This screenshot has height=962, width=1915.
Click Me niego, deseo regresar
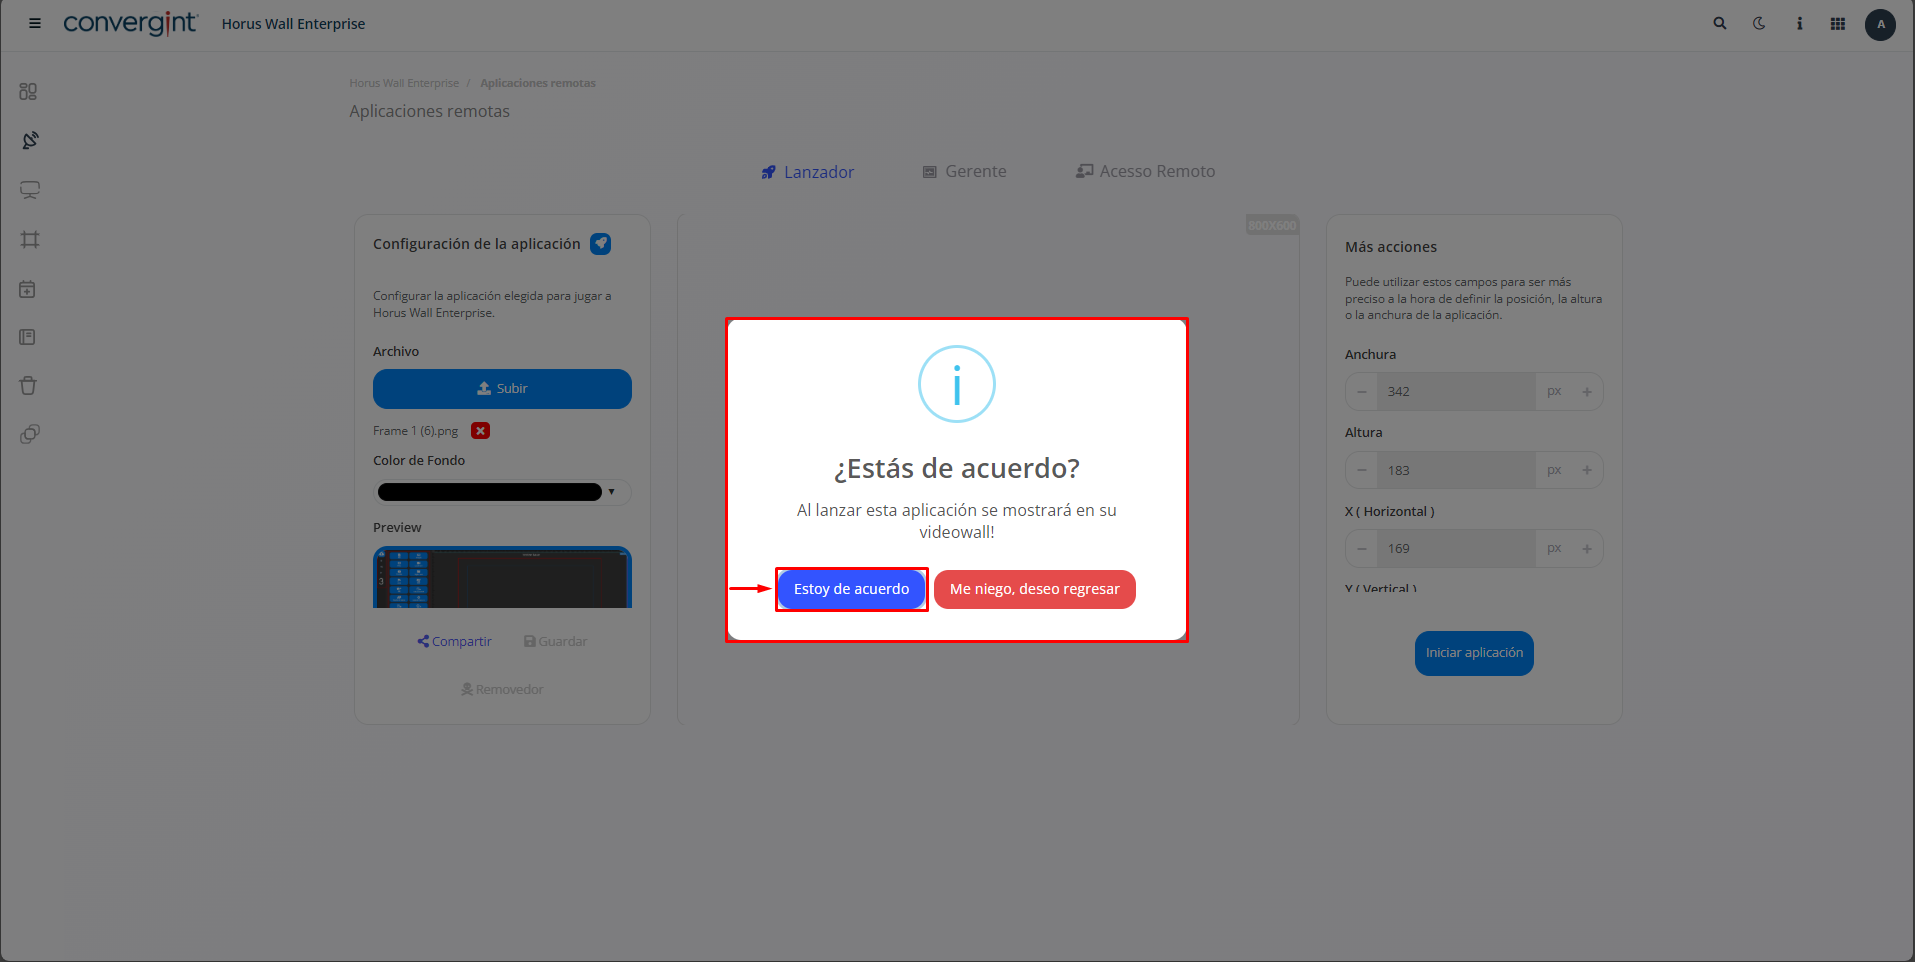point(1035,589)
